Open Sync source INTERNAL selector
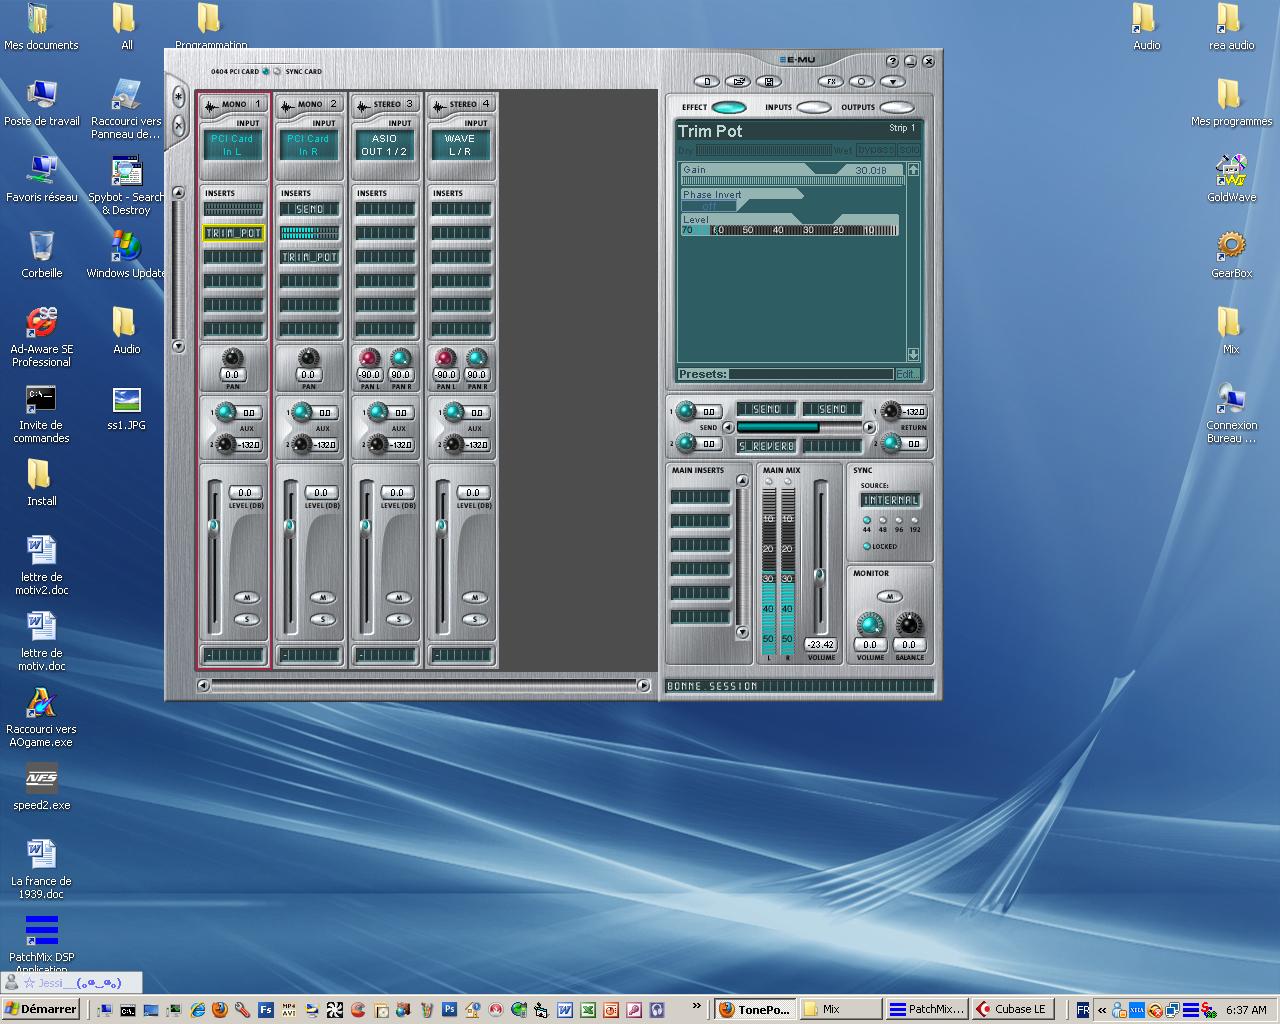Screen dimensions: 1280x1024 point(890,500)
